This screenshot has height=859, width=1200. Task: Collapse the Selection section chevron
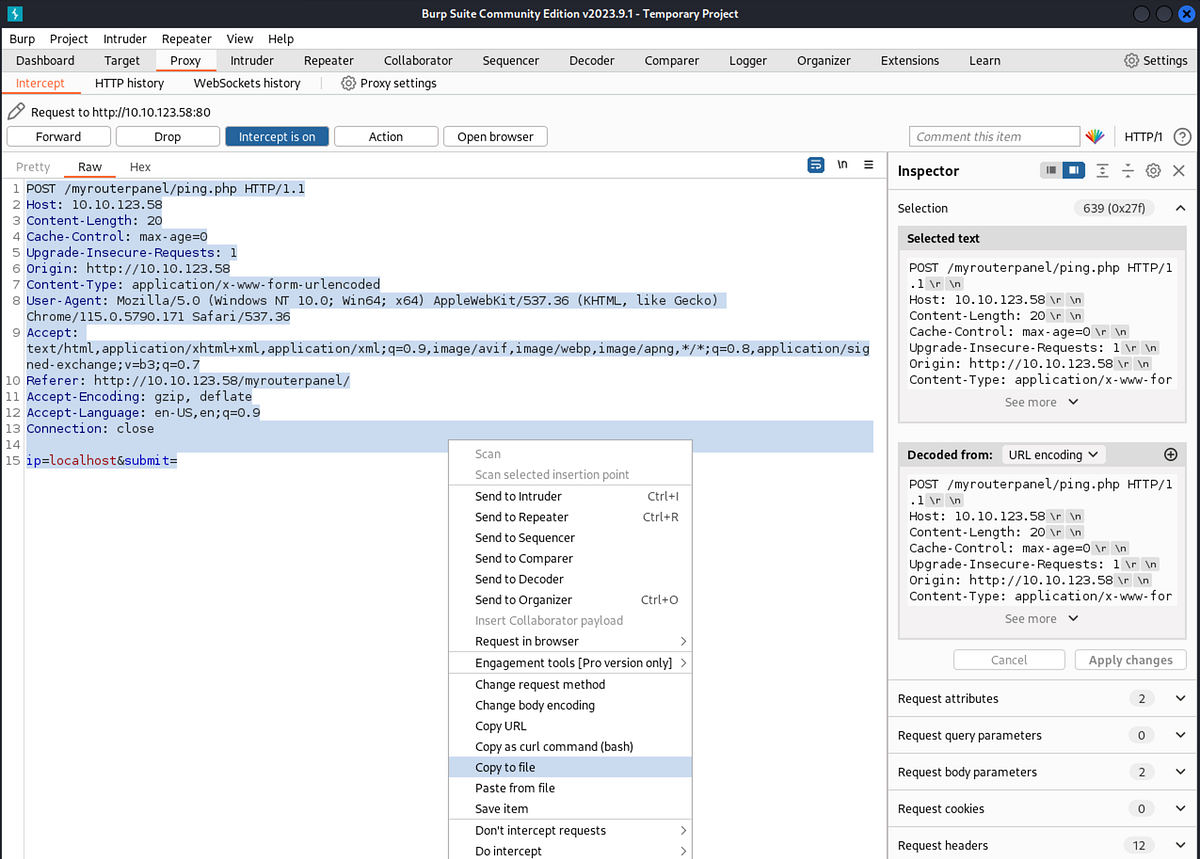tap(1180, 208)
